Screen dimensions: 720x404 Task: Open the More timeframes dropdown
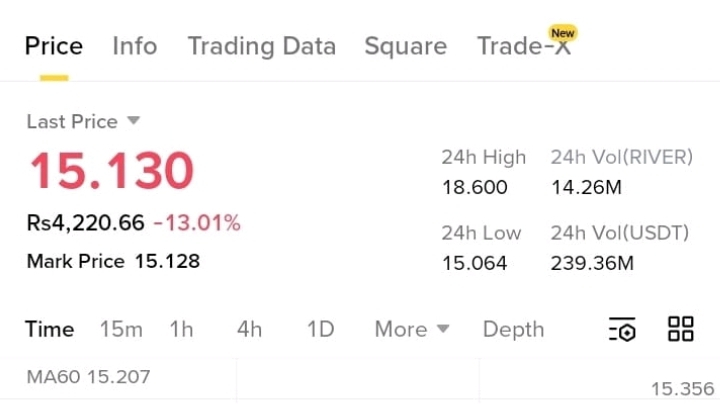[412, 329]
